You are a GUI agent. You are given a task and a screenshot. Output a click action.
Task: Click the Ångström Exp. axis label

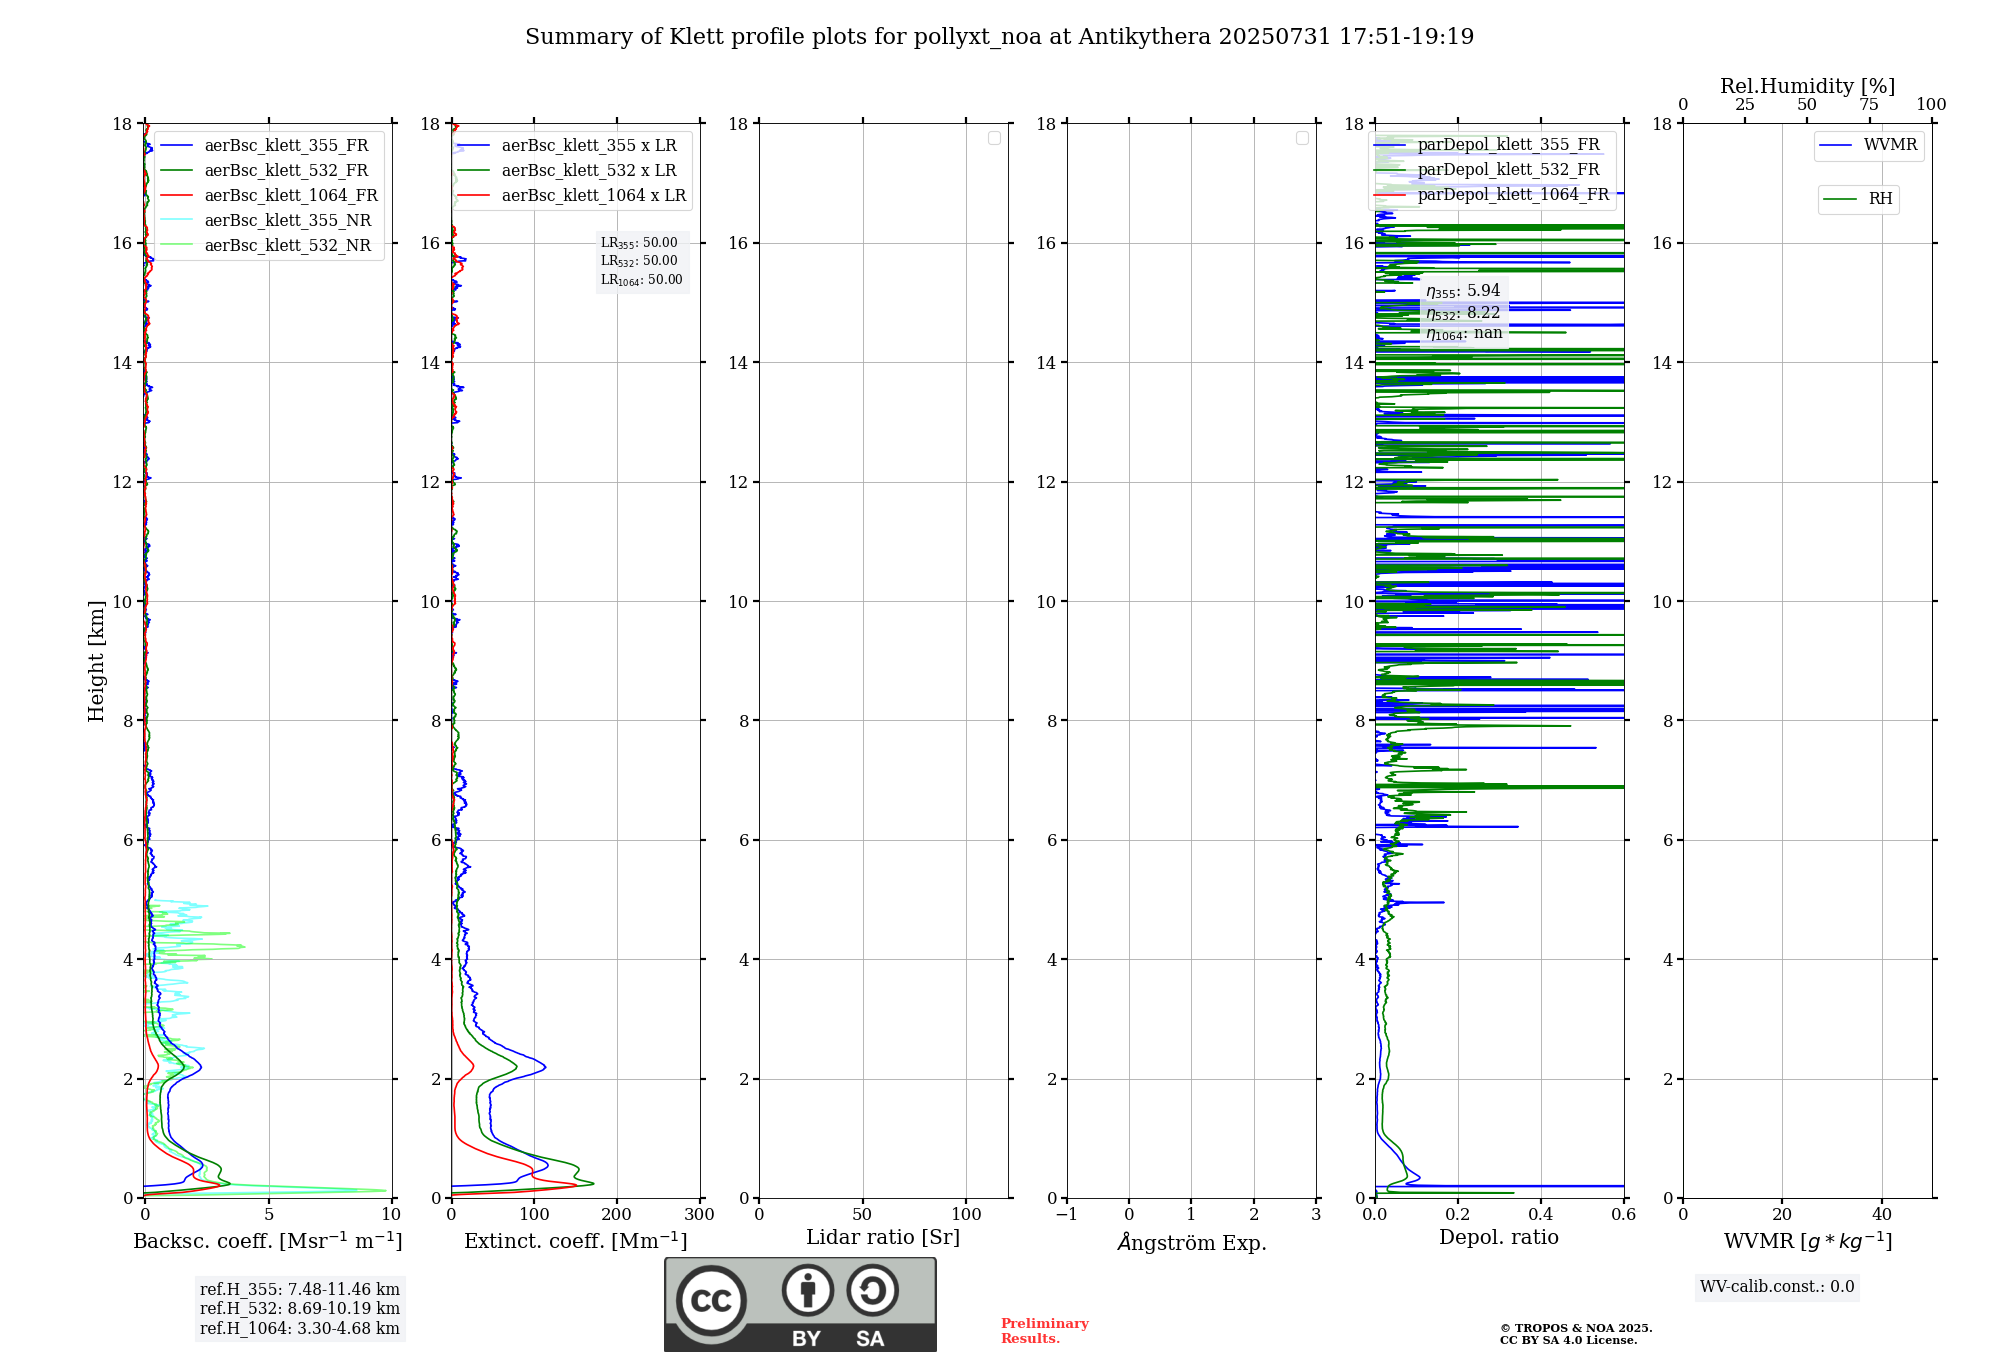tap(1192, 1243)
